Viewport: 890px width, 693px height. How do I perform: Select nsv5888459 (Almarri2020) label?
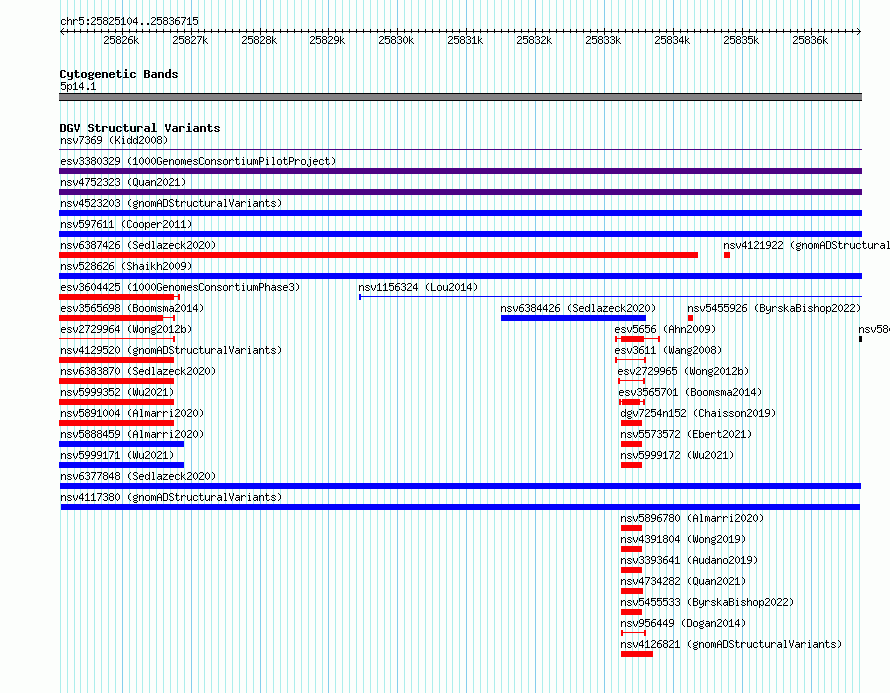132,434
